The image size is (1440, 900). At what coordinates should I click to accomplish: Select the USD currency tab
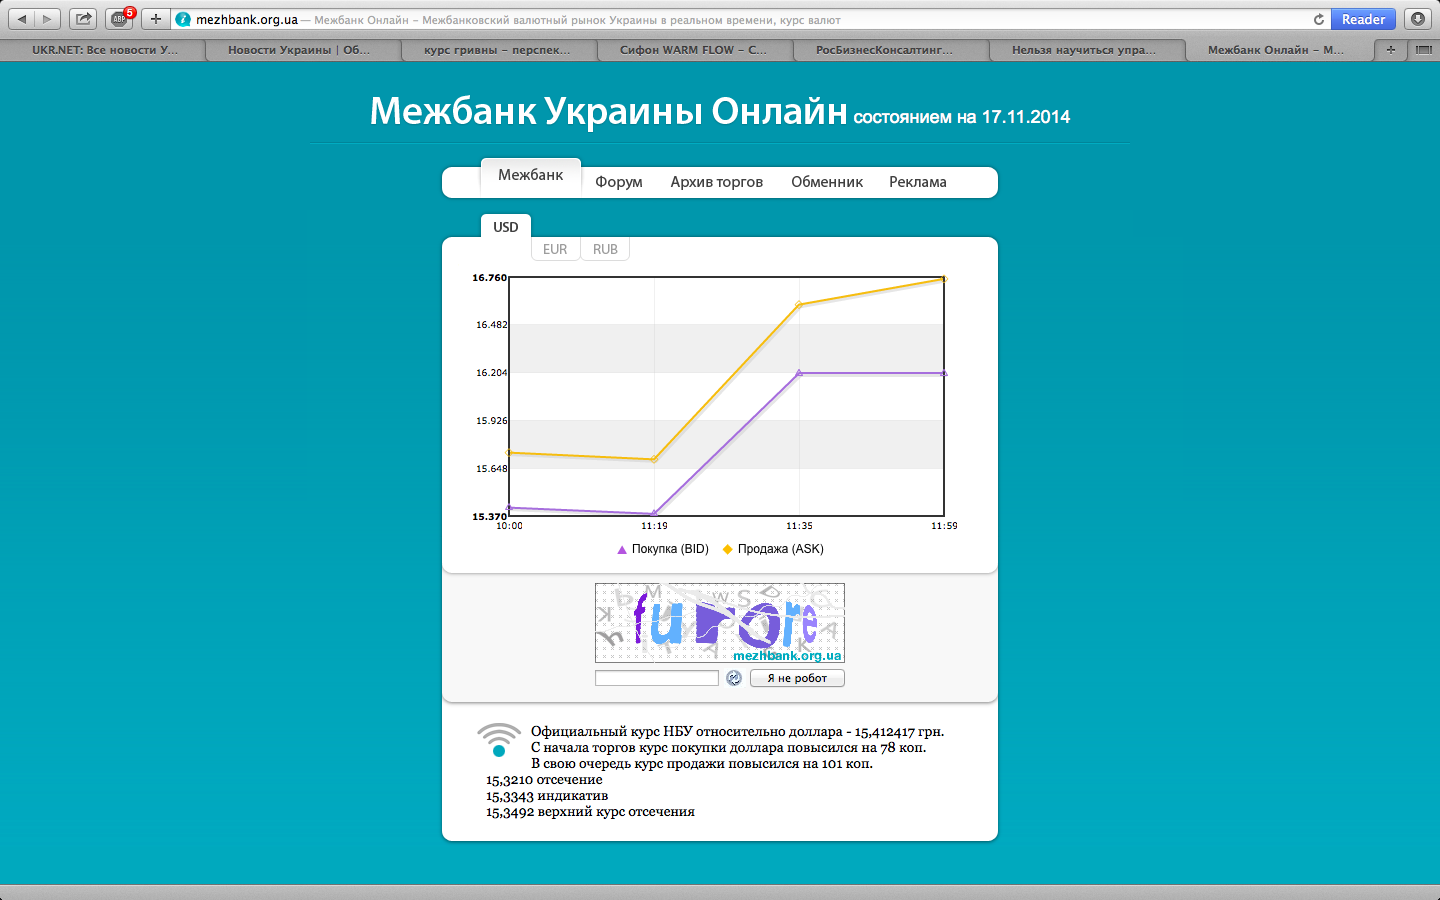[506, 227]
